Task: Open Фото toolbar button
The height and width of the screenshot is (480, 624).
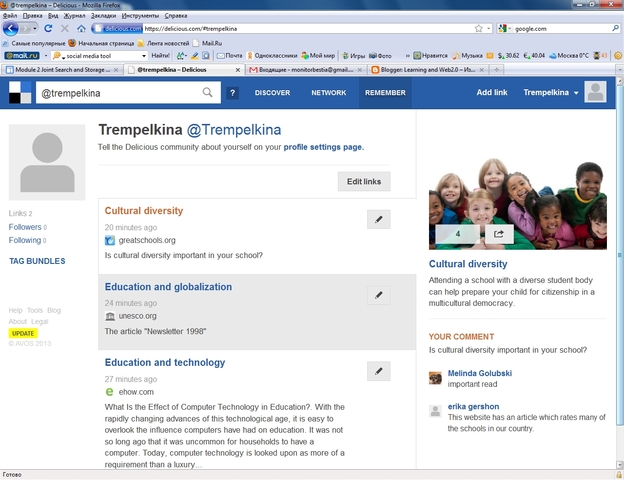Action: (380, 56)
